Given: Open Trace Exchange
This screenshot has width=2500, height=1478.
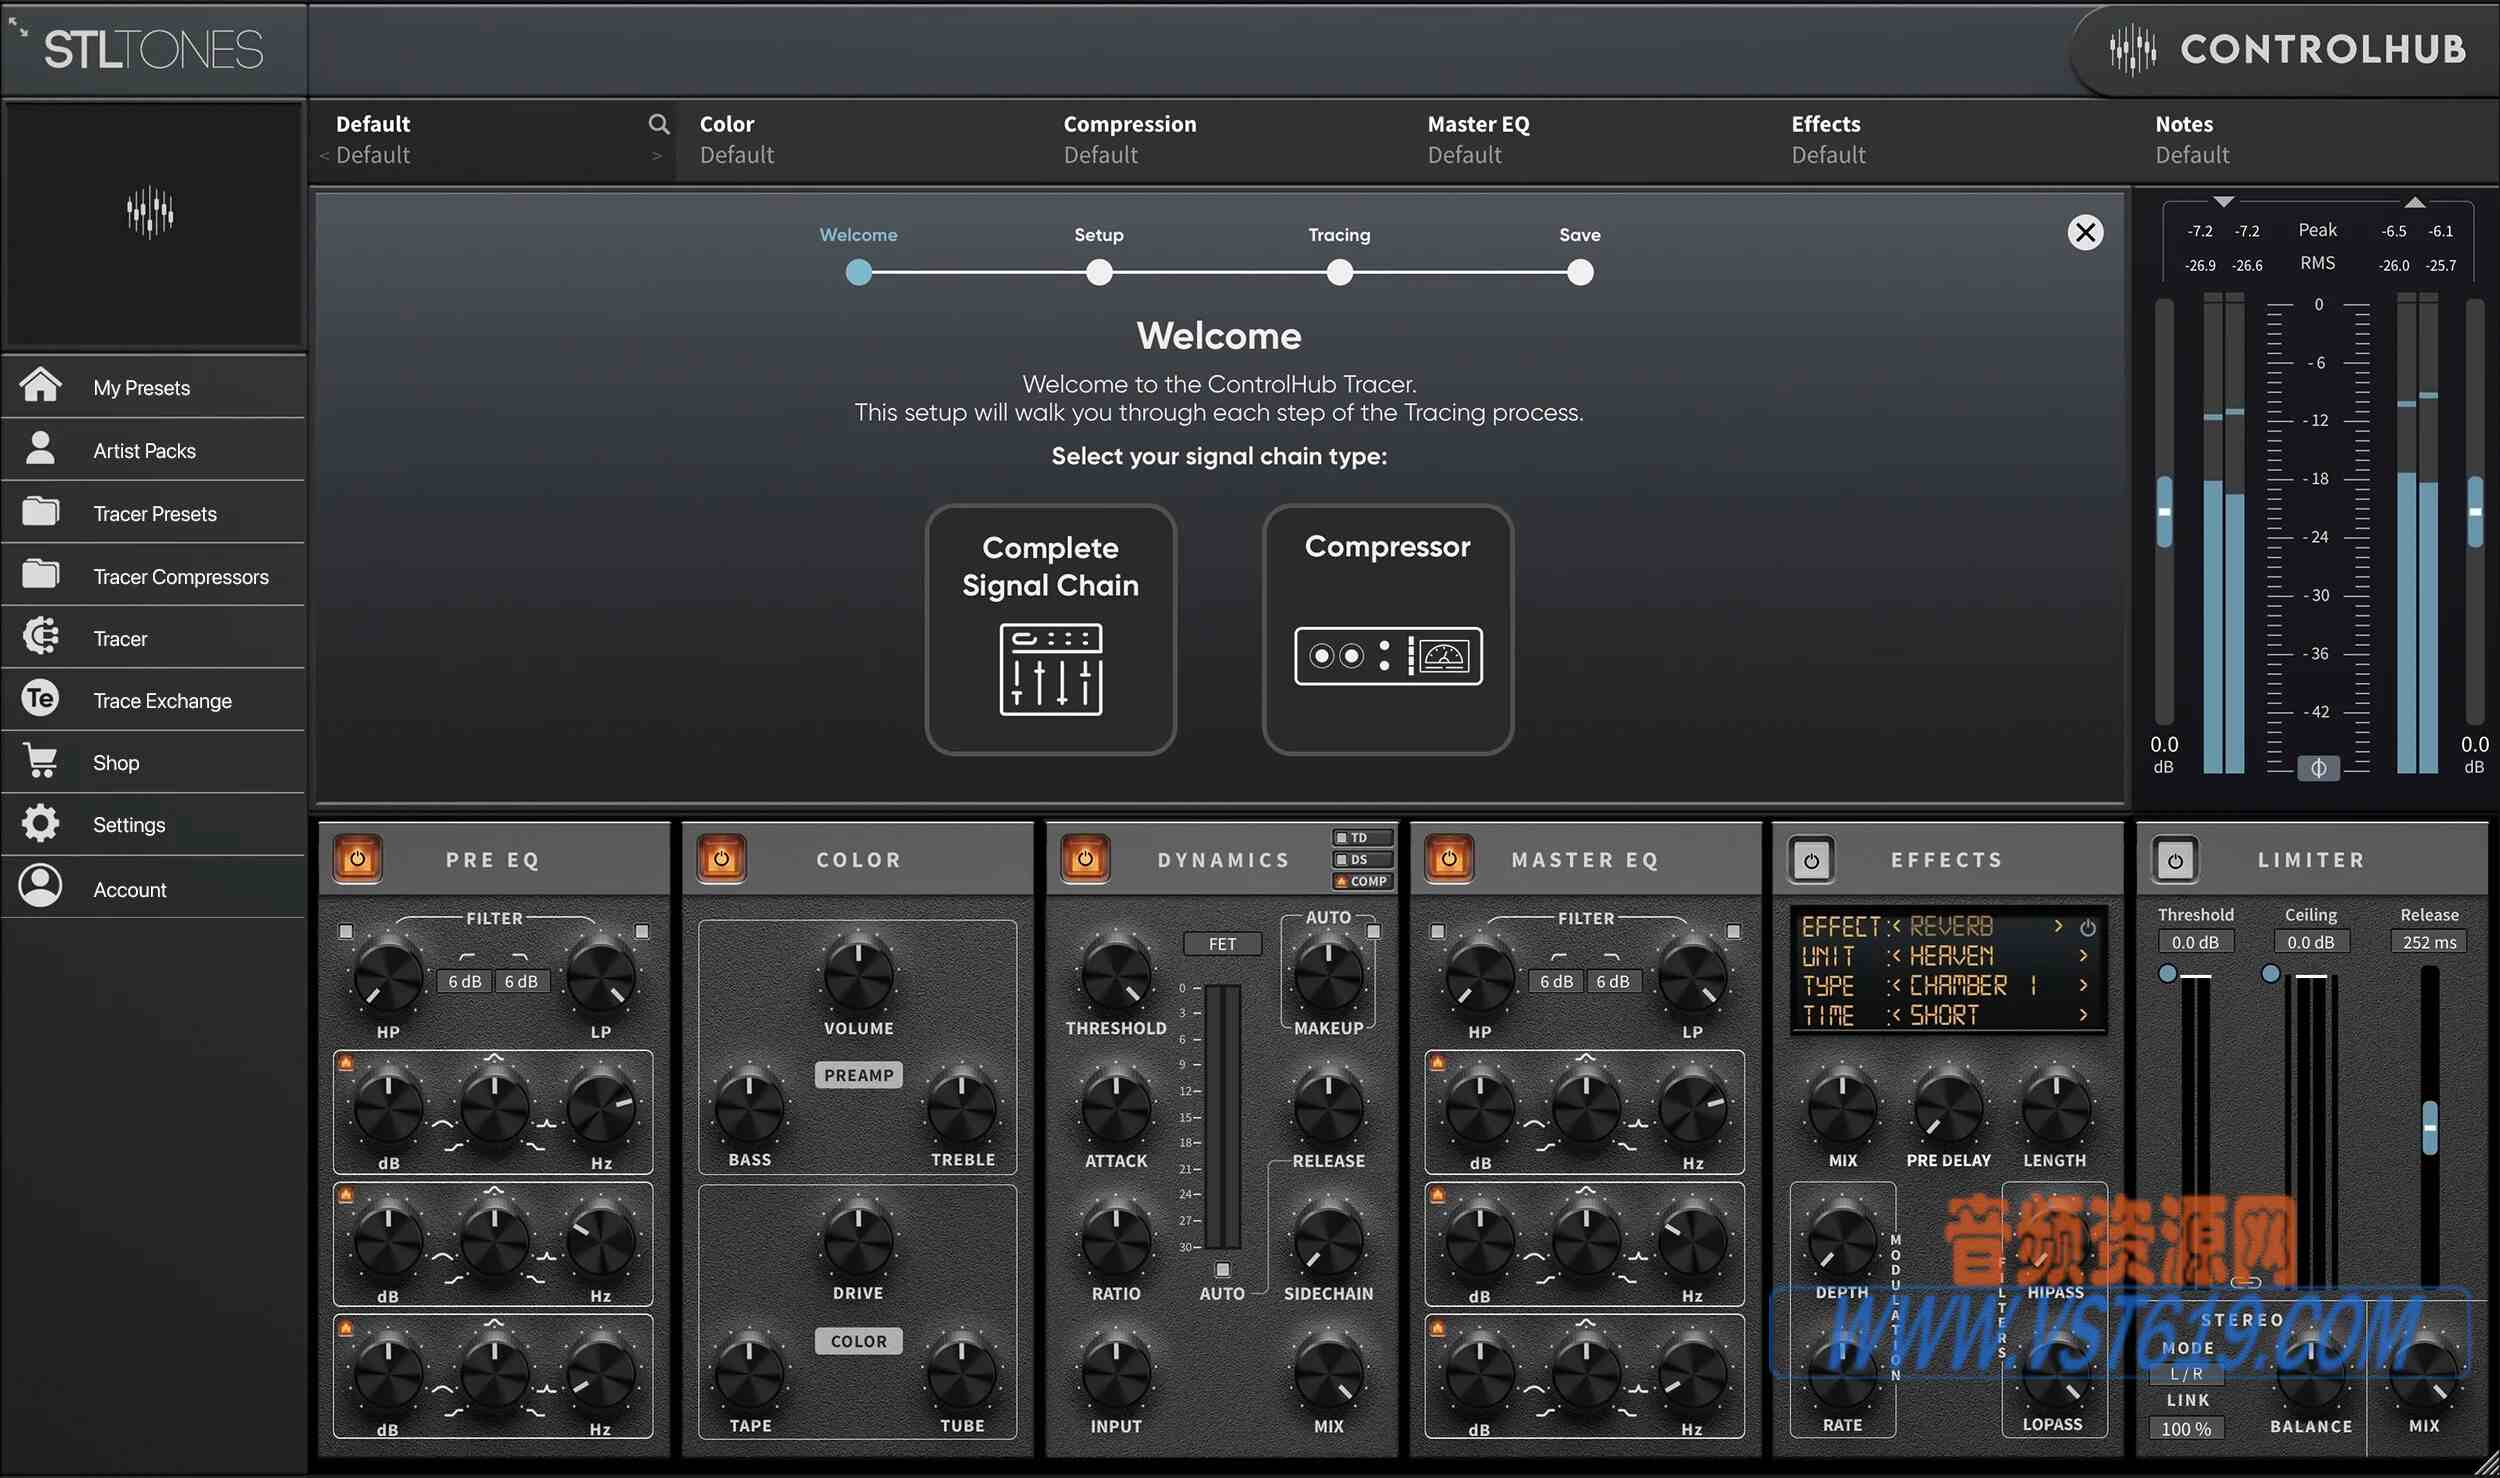Looking at the screenshot, I should pyautogui.click(x=161, y=700).
